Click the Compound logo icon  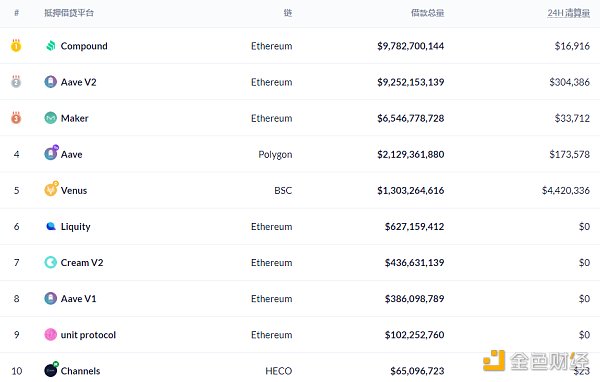click(51, 46)
